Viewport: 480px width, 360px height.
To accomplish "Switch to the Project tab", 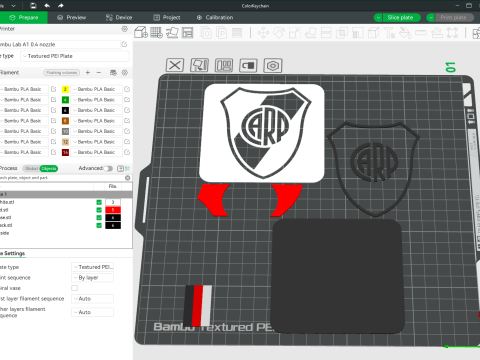I will (x=167, y=17).
